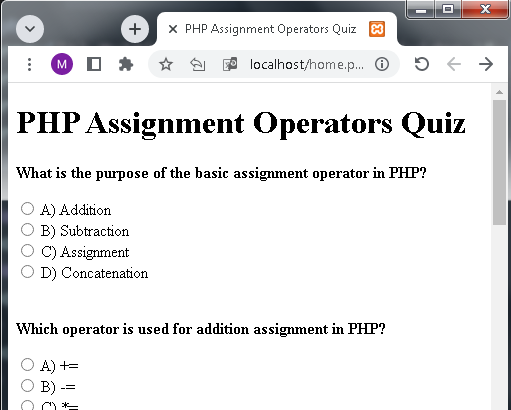The width and height of the screenshot is (511, 410).
Task: Maximize the browser window
Action: 448,9
